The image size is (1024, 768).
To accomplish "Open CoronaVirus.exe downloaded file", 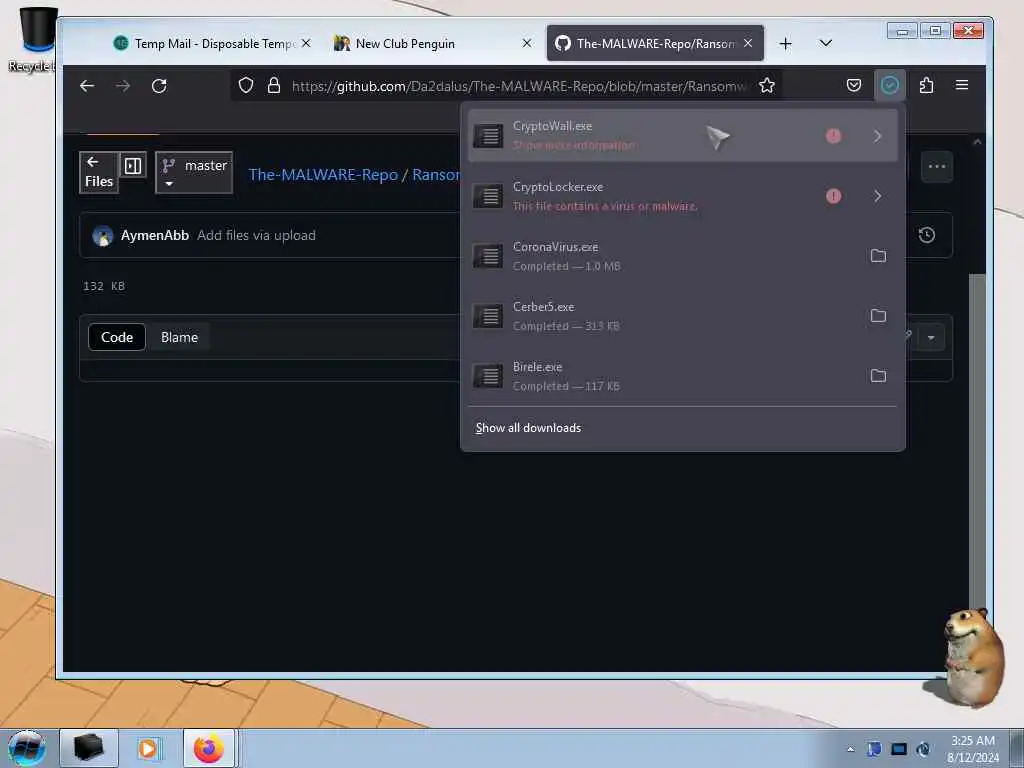I will pyautogui.click(x=663, y=256).
